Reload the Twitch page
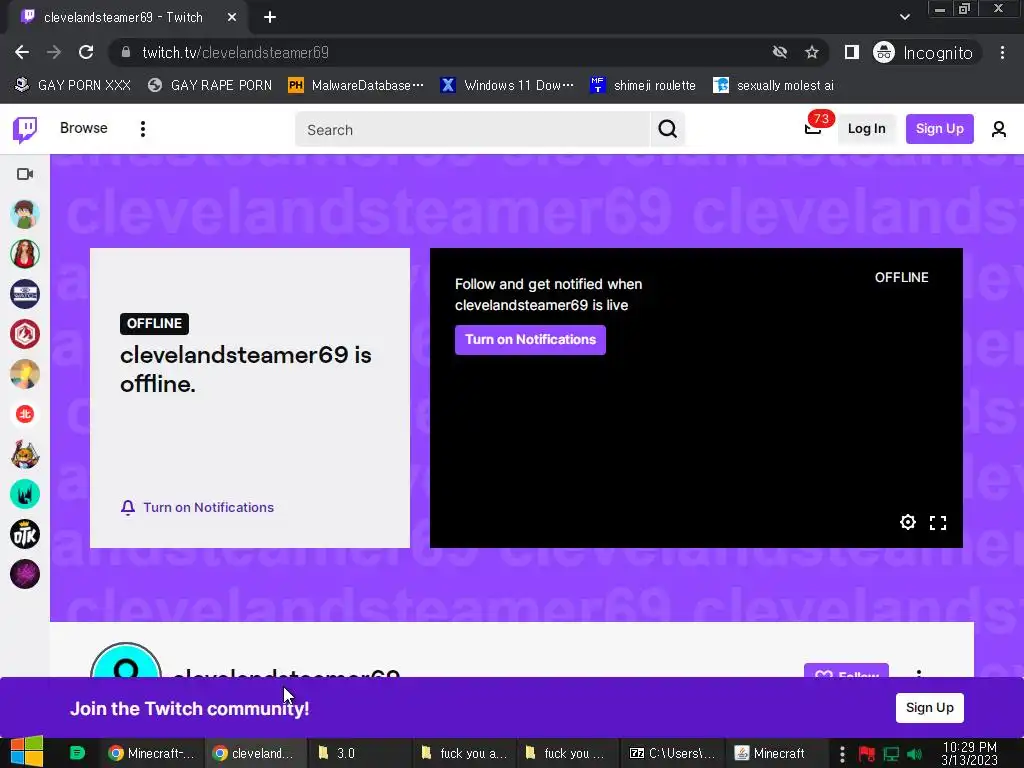Screen dimensions: 1024x768 point(86,52)
